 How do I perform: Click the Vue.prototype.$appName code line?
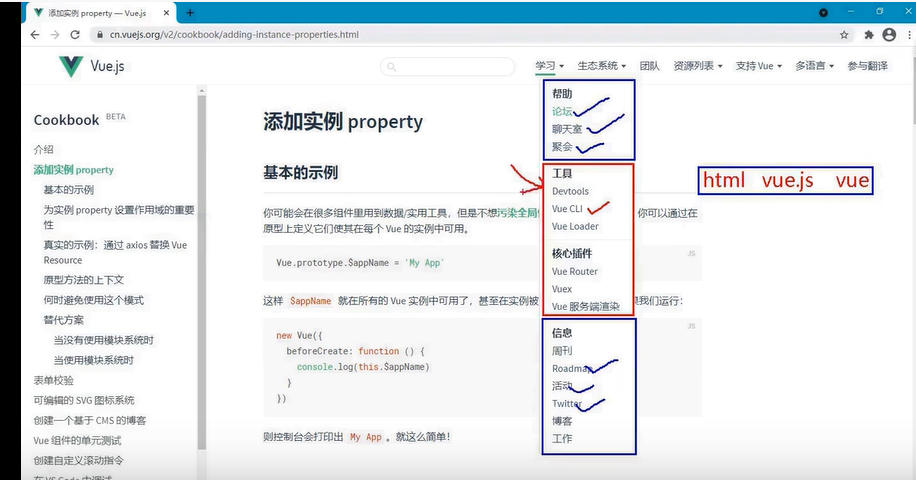(x=360, y=263)
